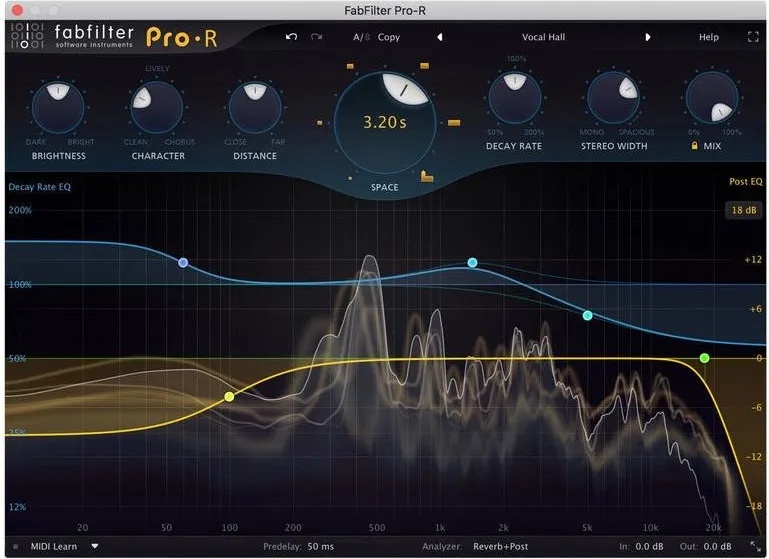Image resolution: width=769 pixels, height=559 pixels.
Task: Select the blue decay EQ band near 1.4 kHz
Action: (472, 263)
